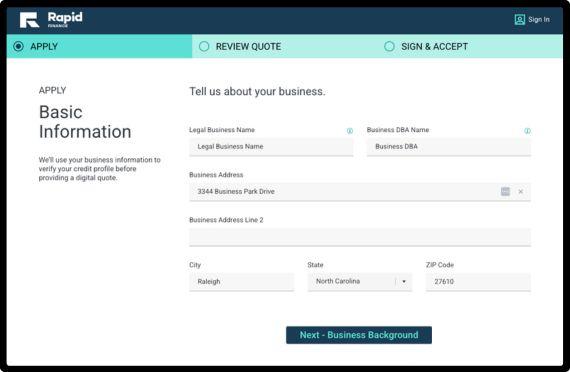This screenshot has width=570, height=372.
Task: Switch to the APPLY step tab
Action: [99, 47]
